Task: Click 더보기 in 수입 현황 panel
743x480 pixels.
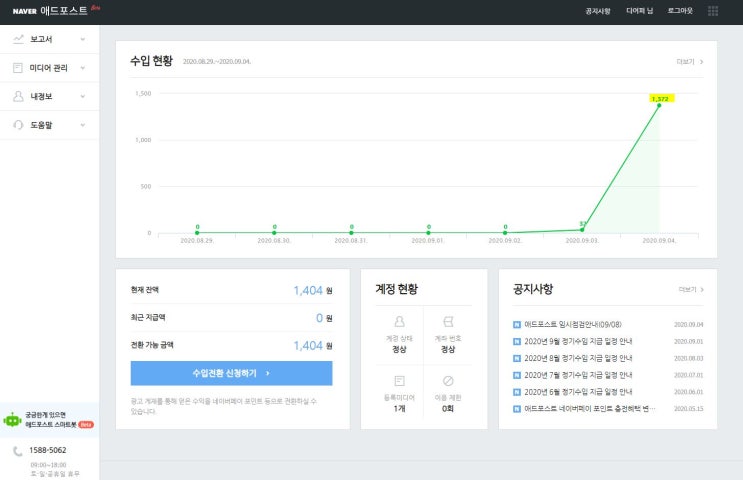Action: 689,62
